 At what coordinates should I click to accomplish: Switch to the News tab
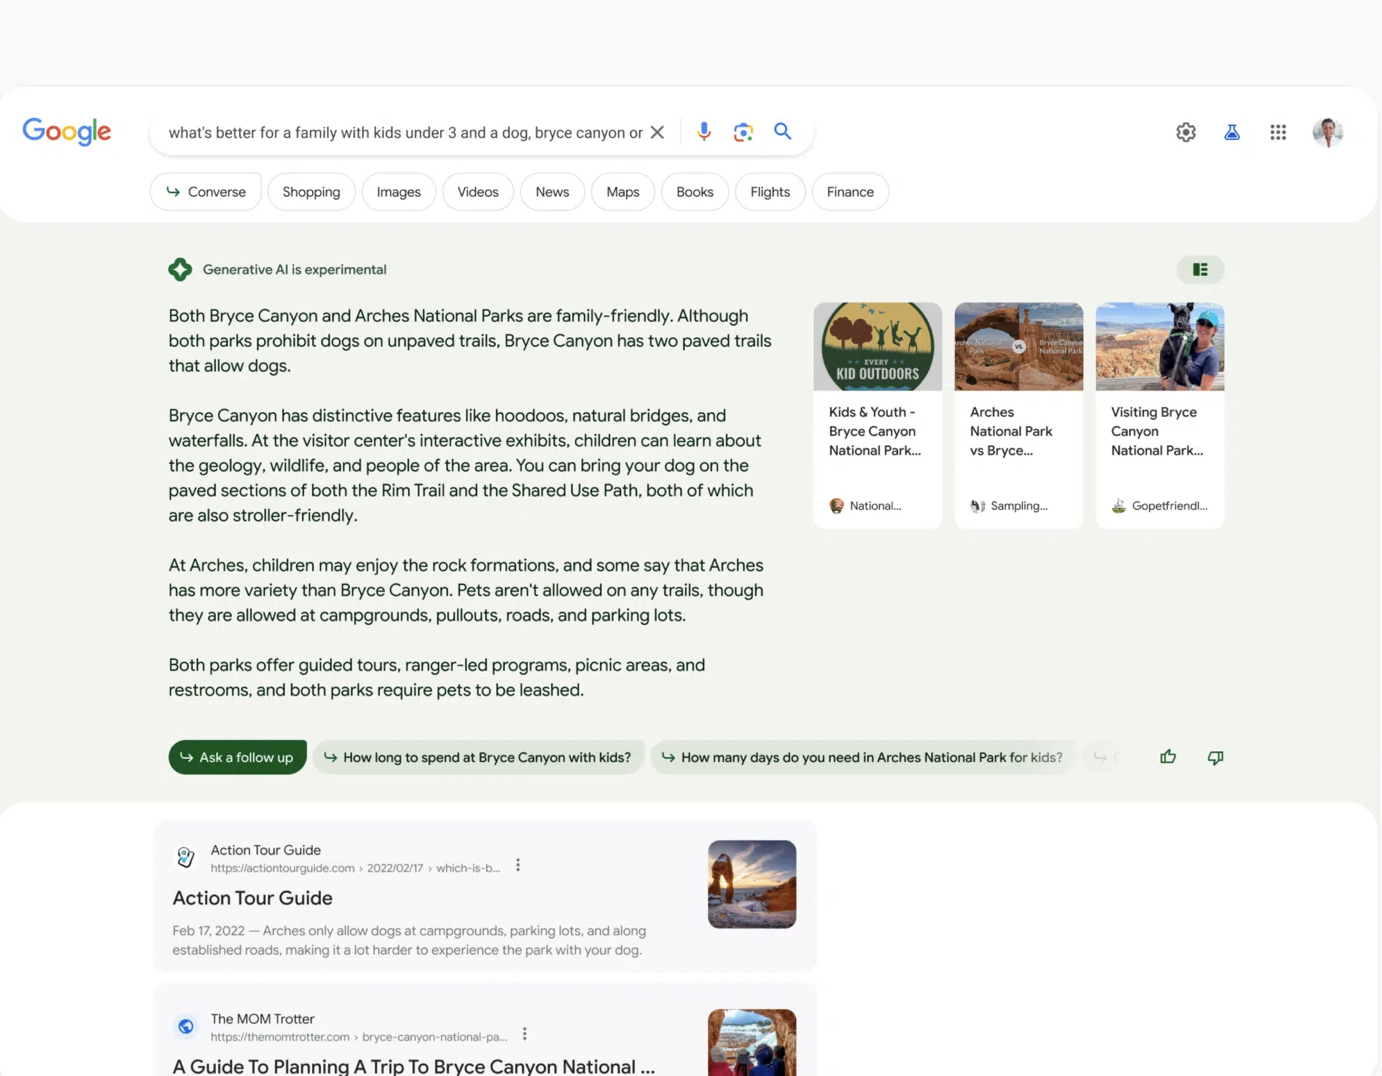pyautogui.click(x=552, y=192)
